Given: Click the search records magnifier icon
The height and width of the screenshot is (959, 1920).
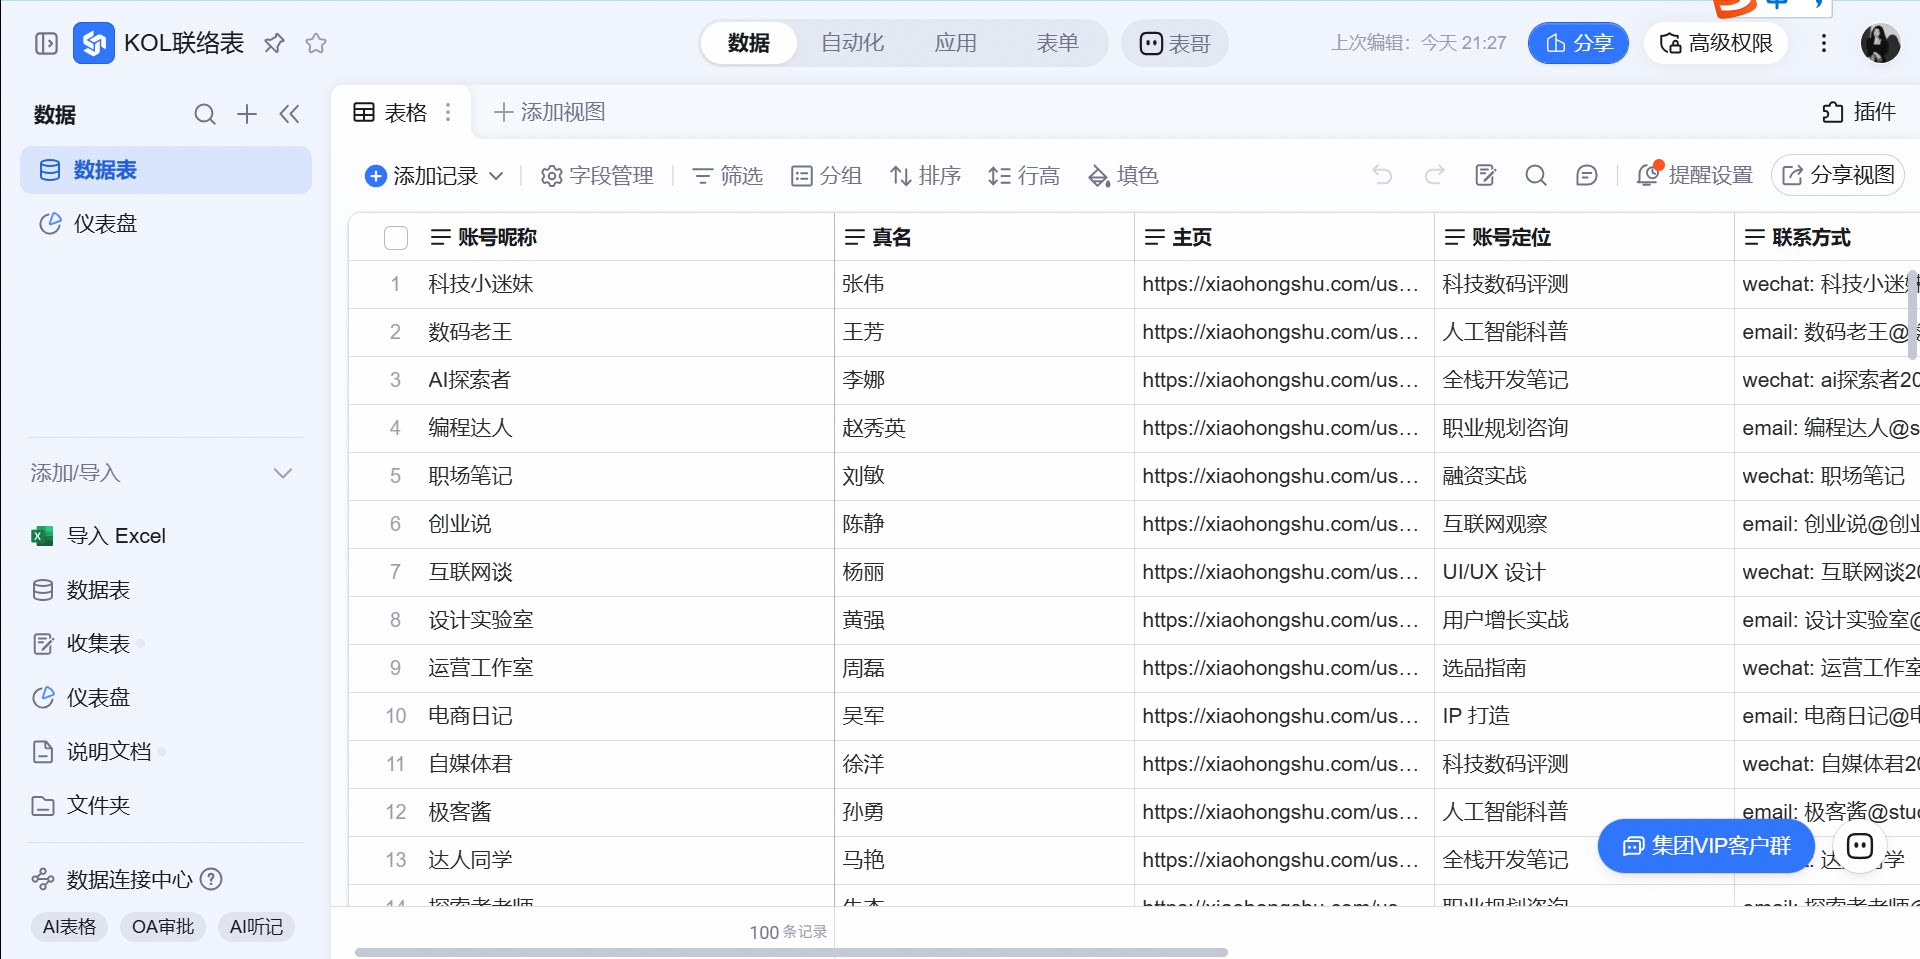Looking at the screenshot, I should point(1536,176).
